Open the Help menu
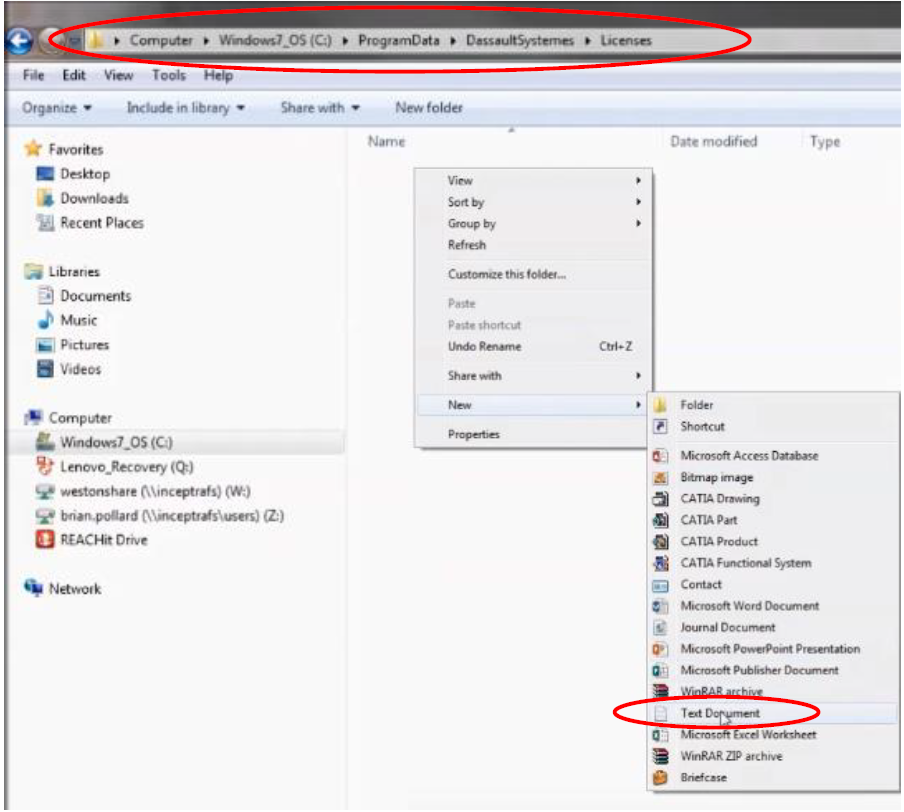The height and width of the screenshot is (812, 904). (x=218, y=75)
